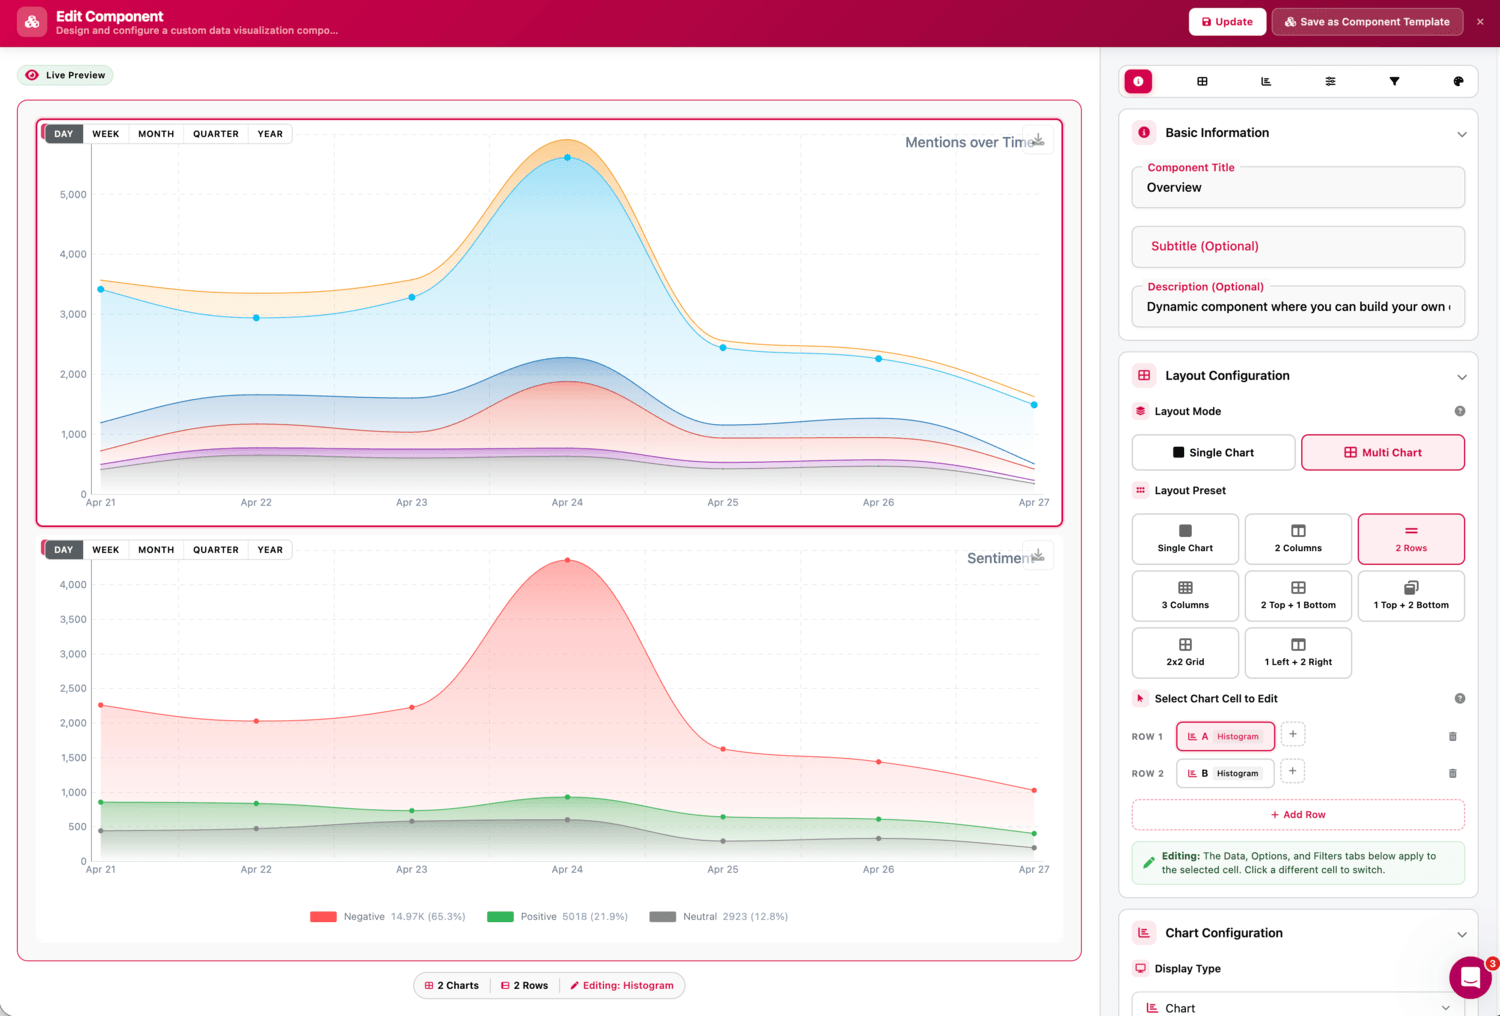
Task: Delete Row 2 with trash icon
Action: 1453,773
